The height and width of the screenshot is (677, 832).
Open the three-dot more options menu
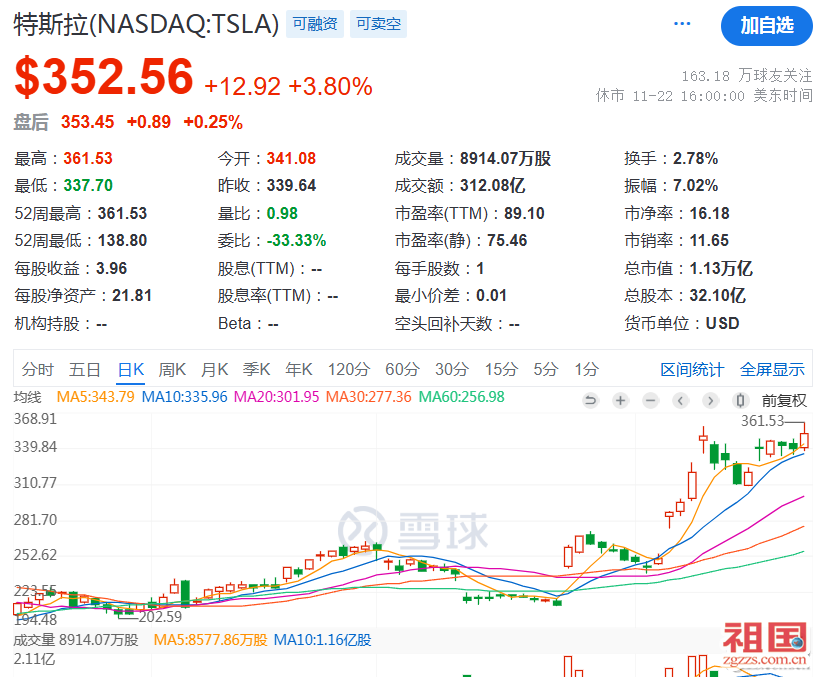pos(682,24)
